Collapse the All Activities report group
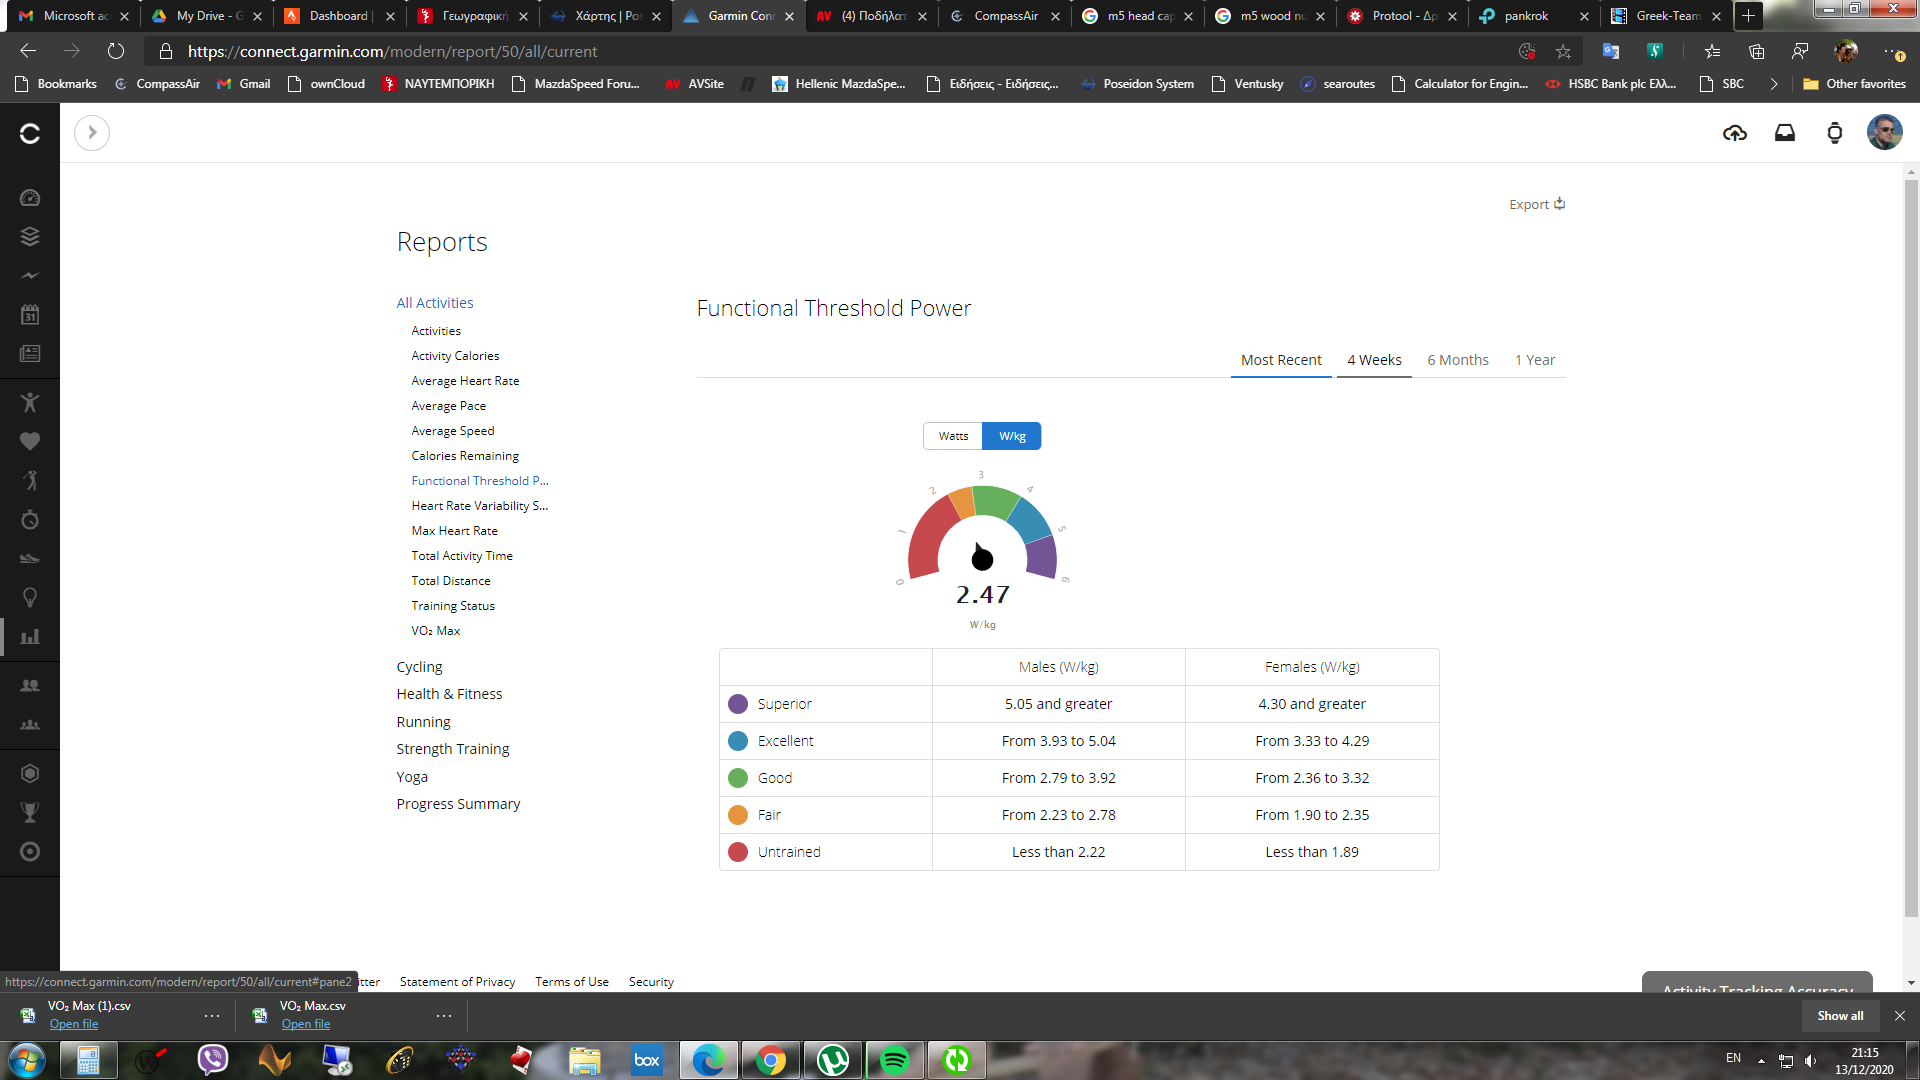Image resolution: width=1920 pixels, height=1080 pixels. 435,303
